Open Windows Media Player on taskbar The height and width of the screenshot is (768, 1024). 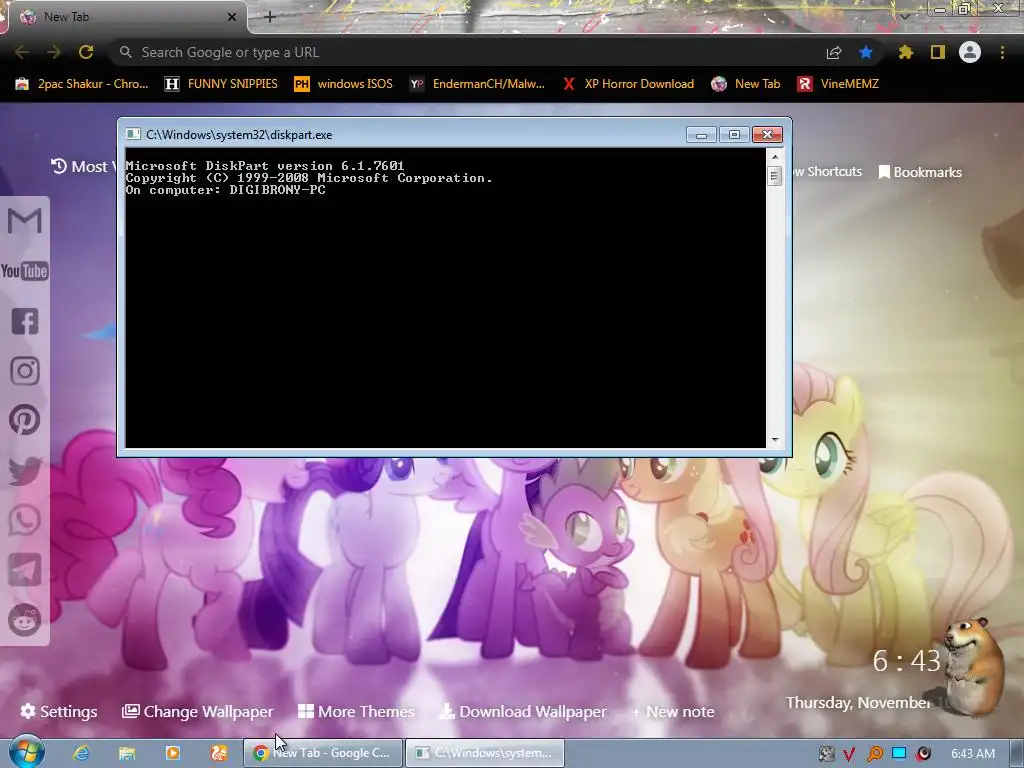point(172,753)
